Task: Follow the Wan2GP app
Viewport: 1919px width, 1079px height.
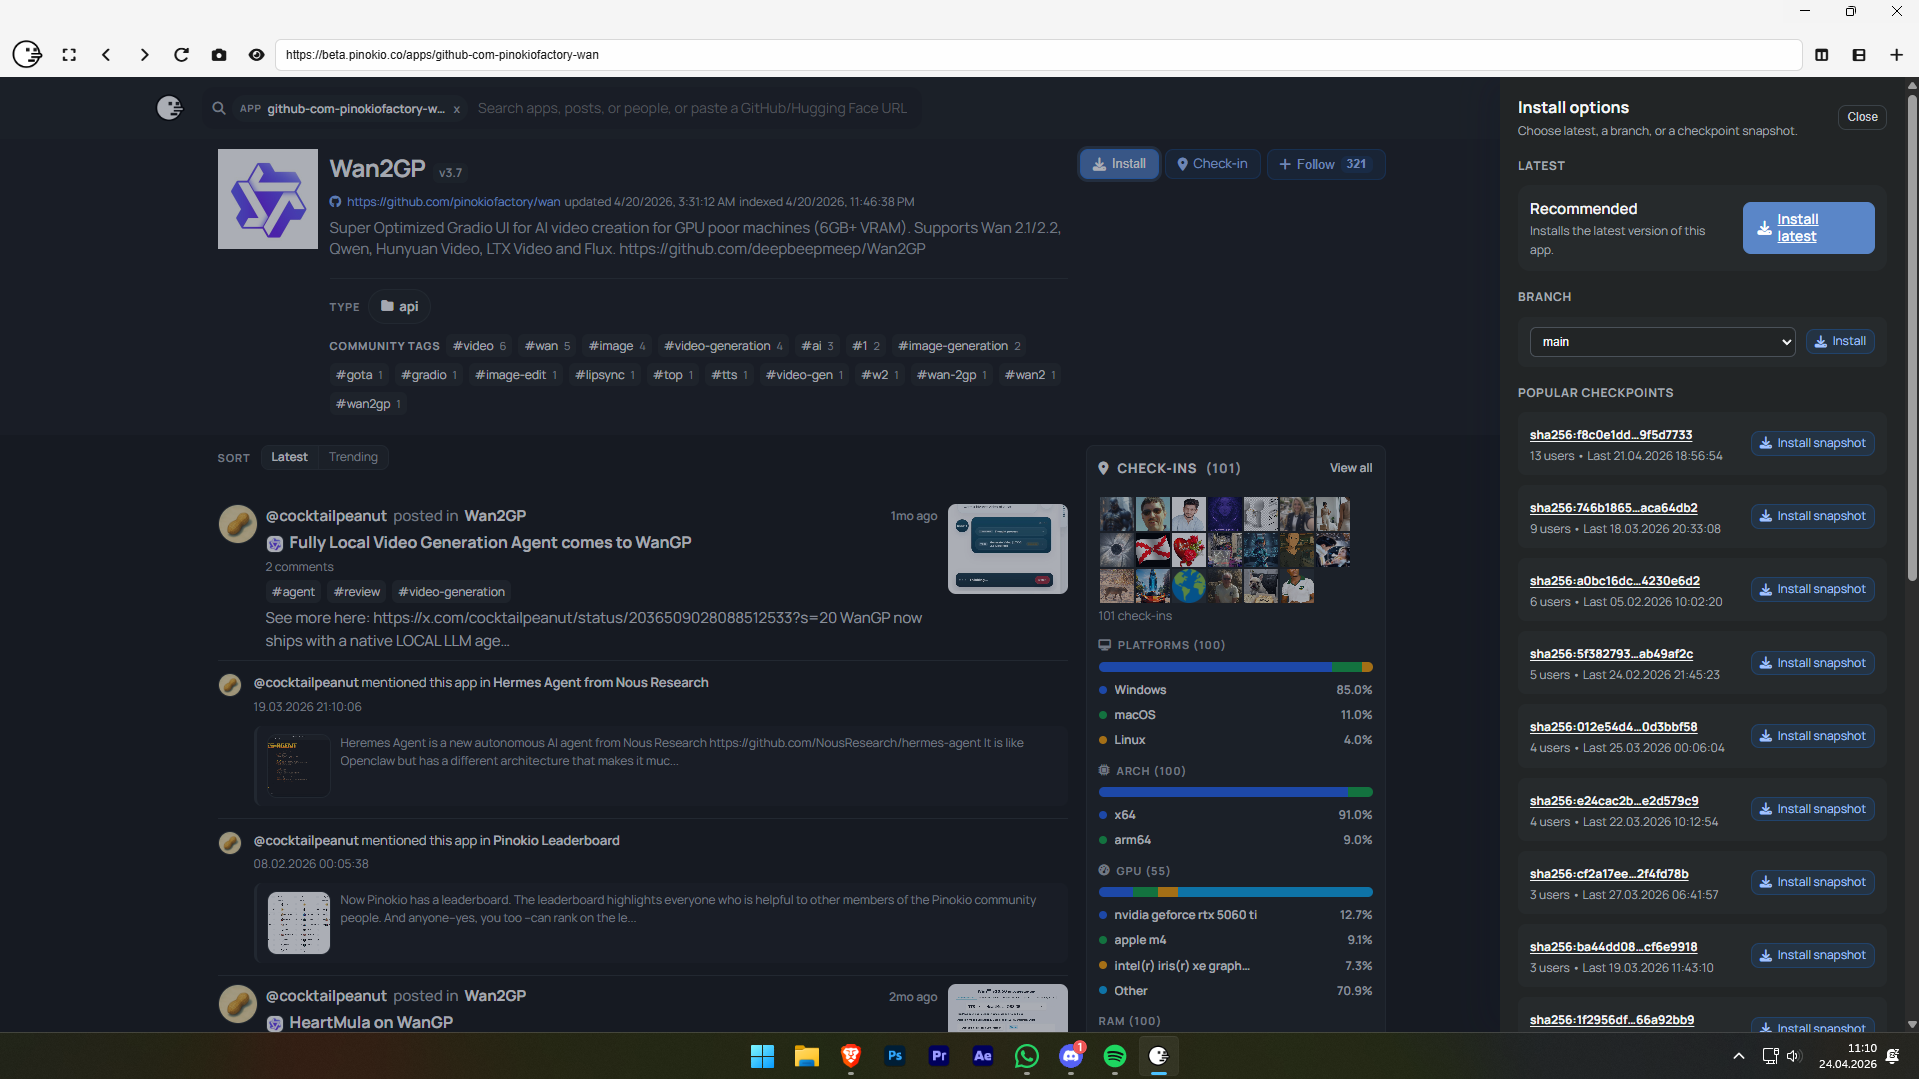Action: point(1326,164)
